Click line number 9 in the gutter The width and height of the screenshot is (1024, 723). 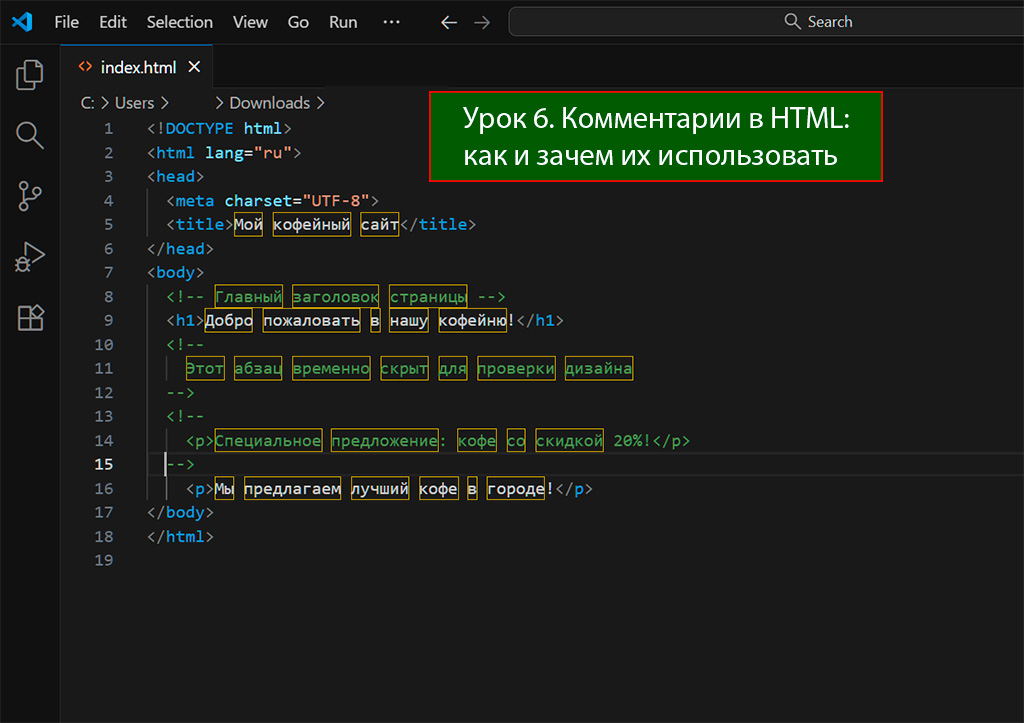(x=108, y=320)
